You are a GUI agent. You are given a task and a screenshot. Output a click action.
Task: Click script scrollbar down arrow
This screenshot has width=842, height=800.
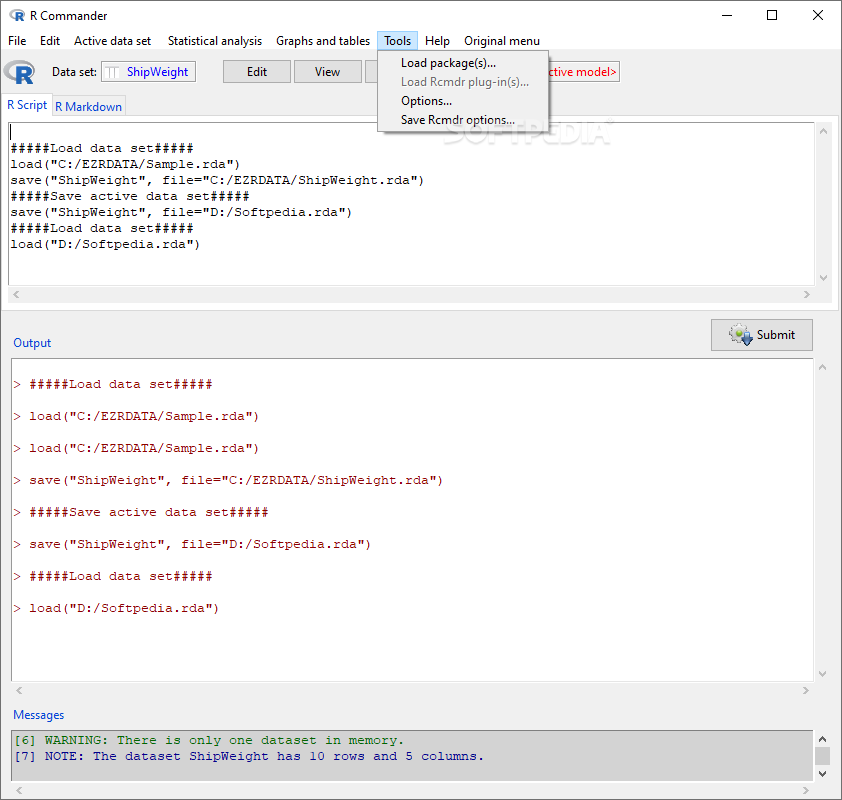tap(823, 278)
